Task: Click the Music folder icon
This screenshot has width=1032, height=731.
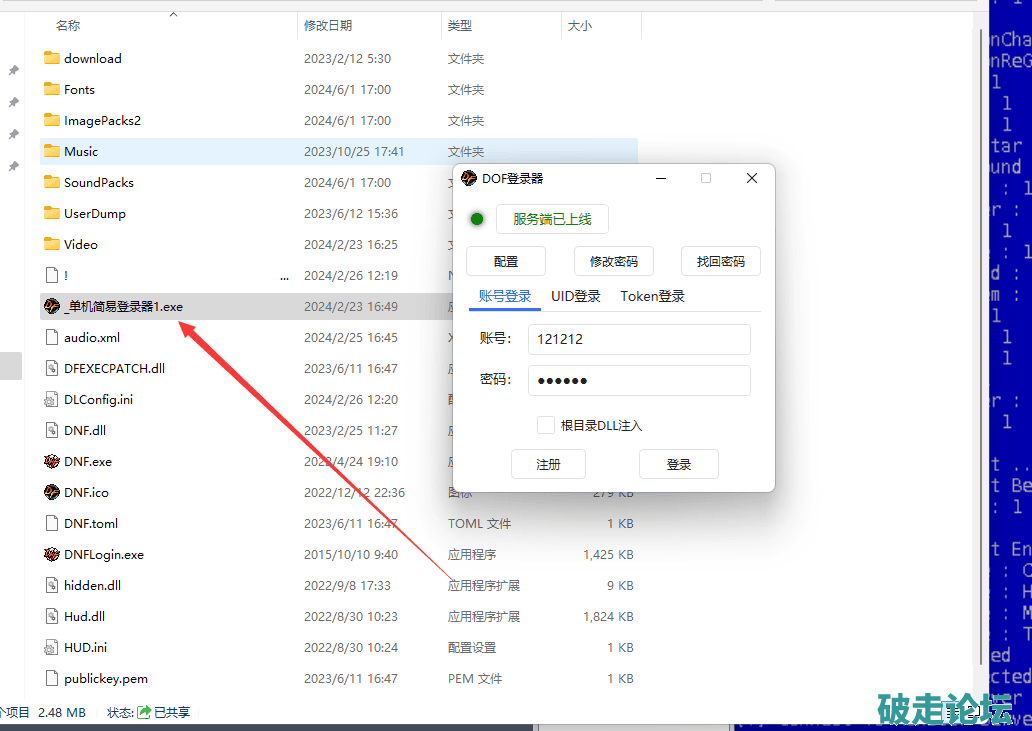Action: (x=52, y=151)
